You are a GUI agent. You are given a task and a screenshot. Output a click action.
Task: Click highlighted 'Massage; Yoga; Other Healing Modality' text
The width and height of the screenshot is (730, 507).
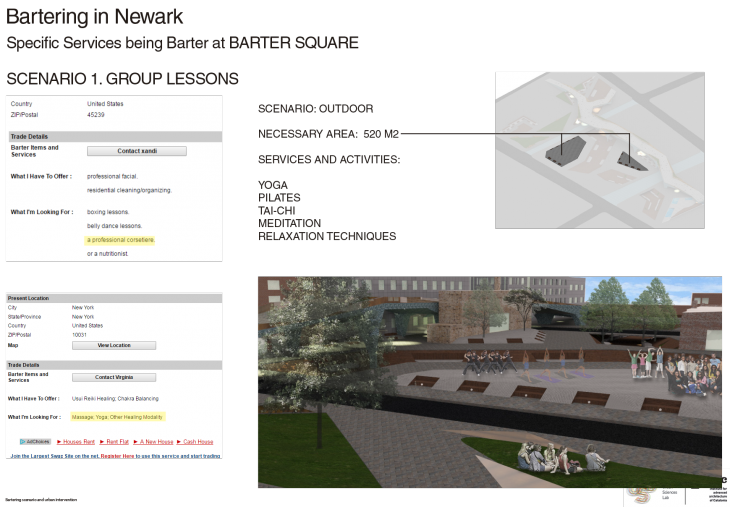click(117, 416)
